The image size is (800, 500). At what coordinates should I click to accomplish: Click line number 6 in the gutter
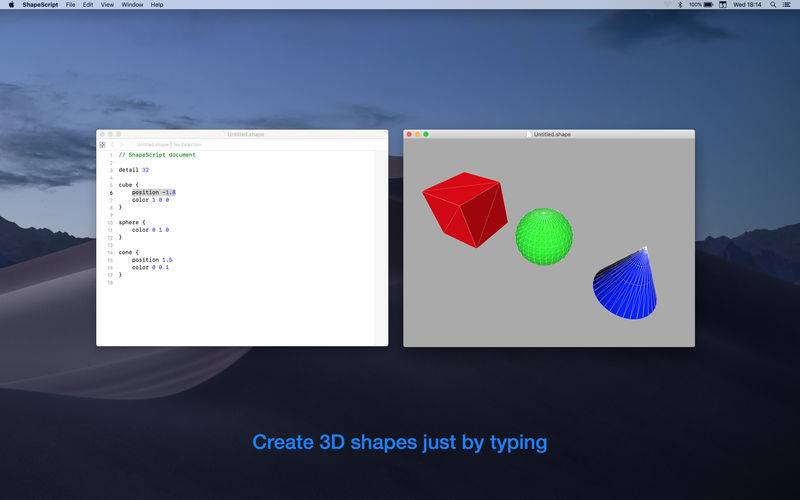111,193
